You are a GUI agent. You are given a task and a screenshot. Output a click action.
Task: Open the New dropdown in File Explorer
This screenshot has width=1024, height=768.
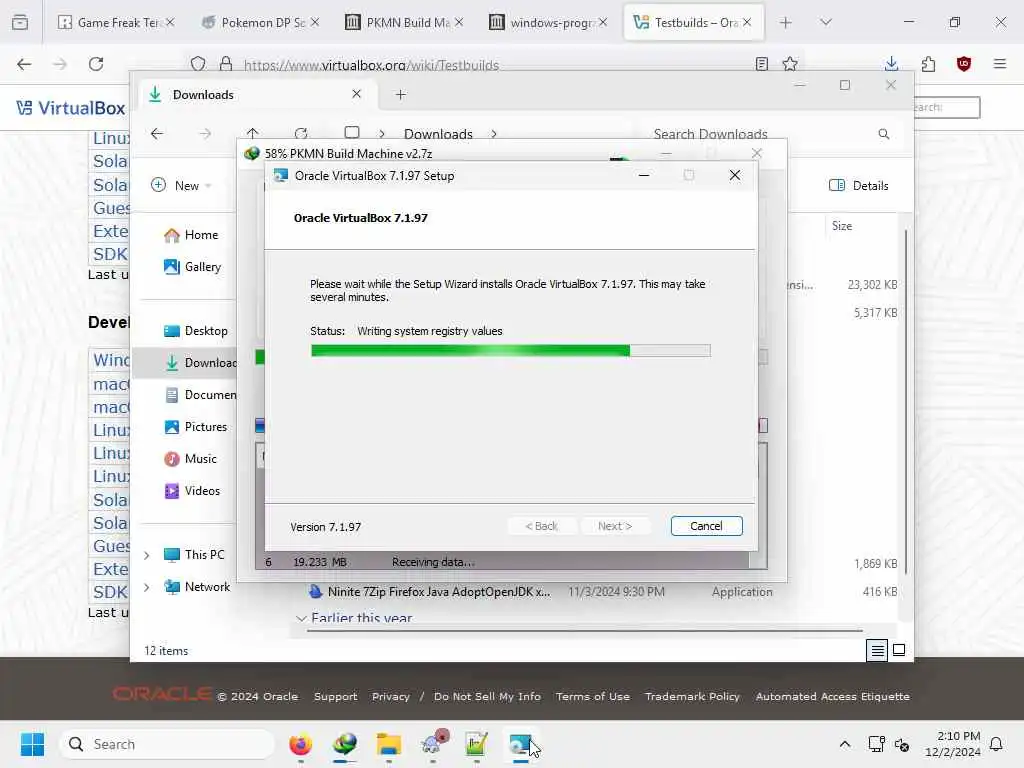[x=181, y=185]
